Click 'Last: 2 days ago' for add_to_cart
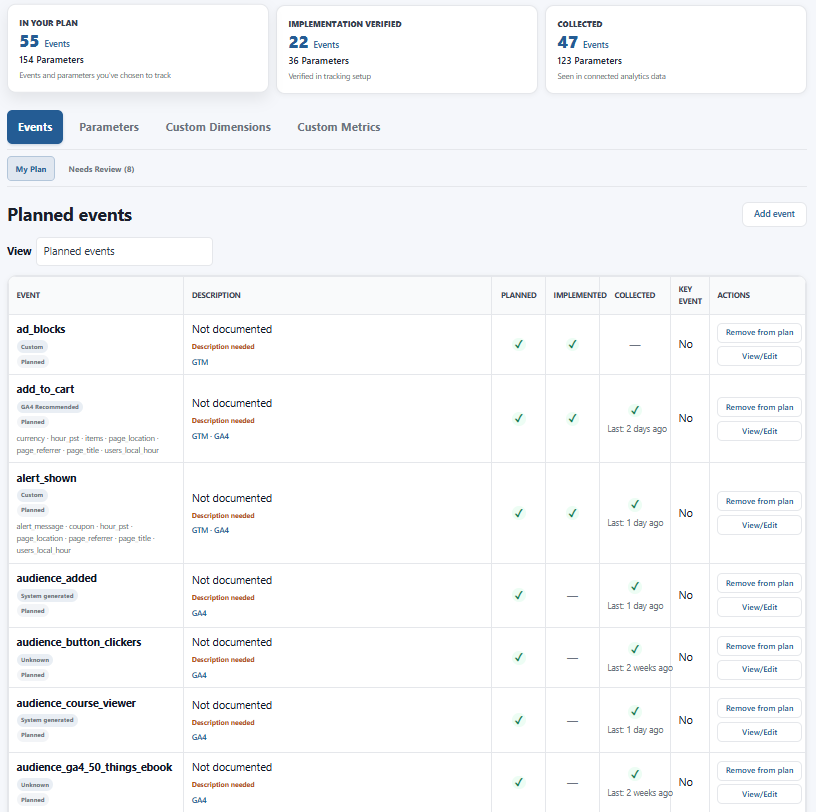 (637, 429)
